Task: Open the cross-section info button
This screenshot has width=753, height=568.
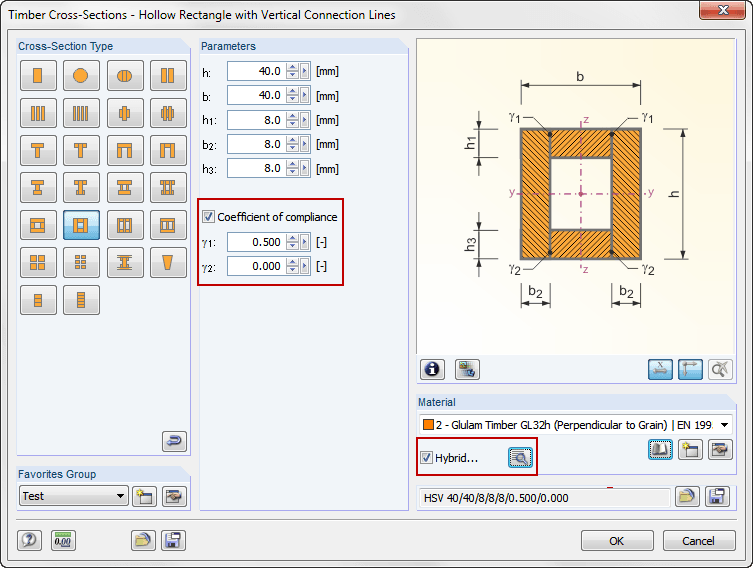Action: 432,369
